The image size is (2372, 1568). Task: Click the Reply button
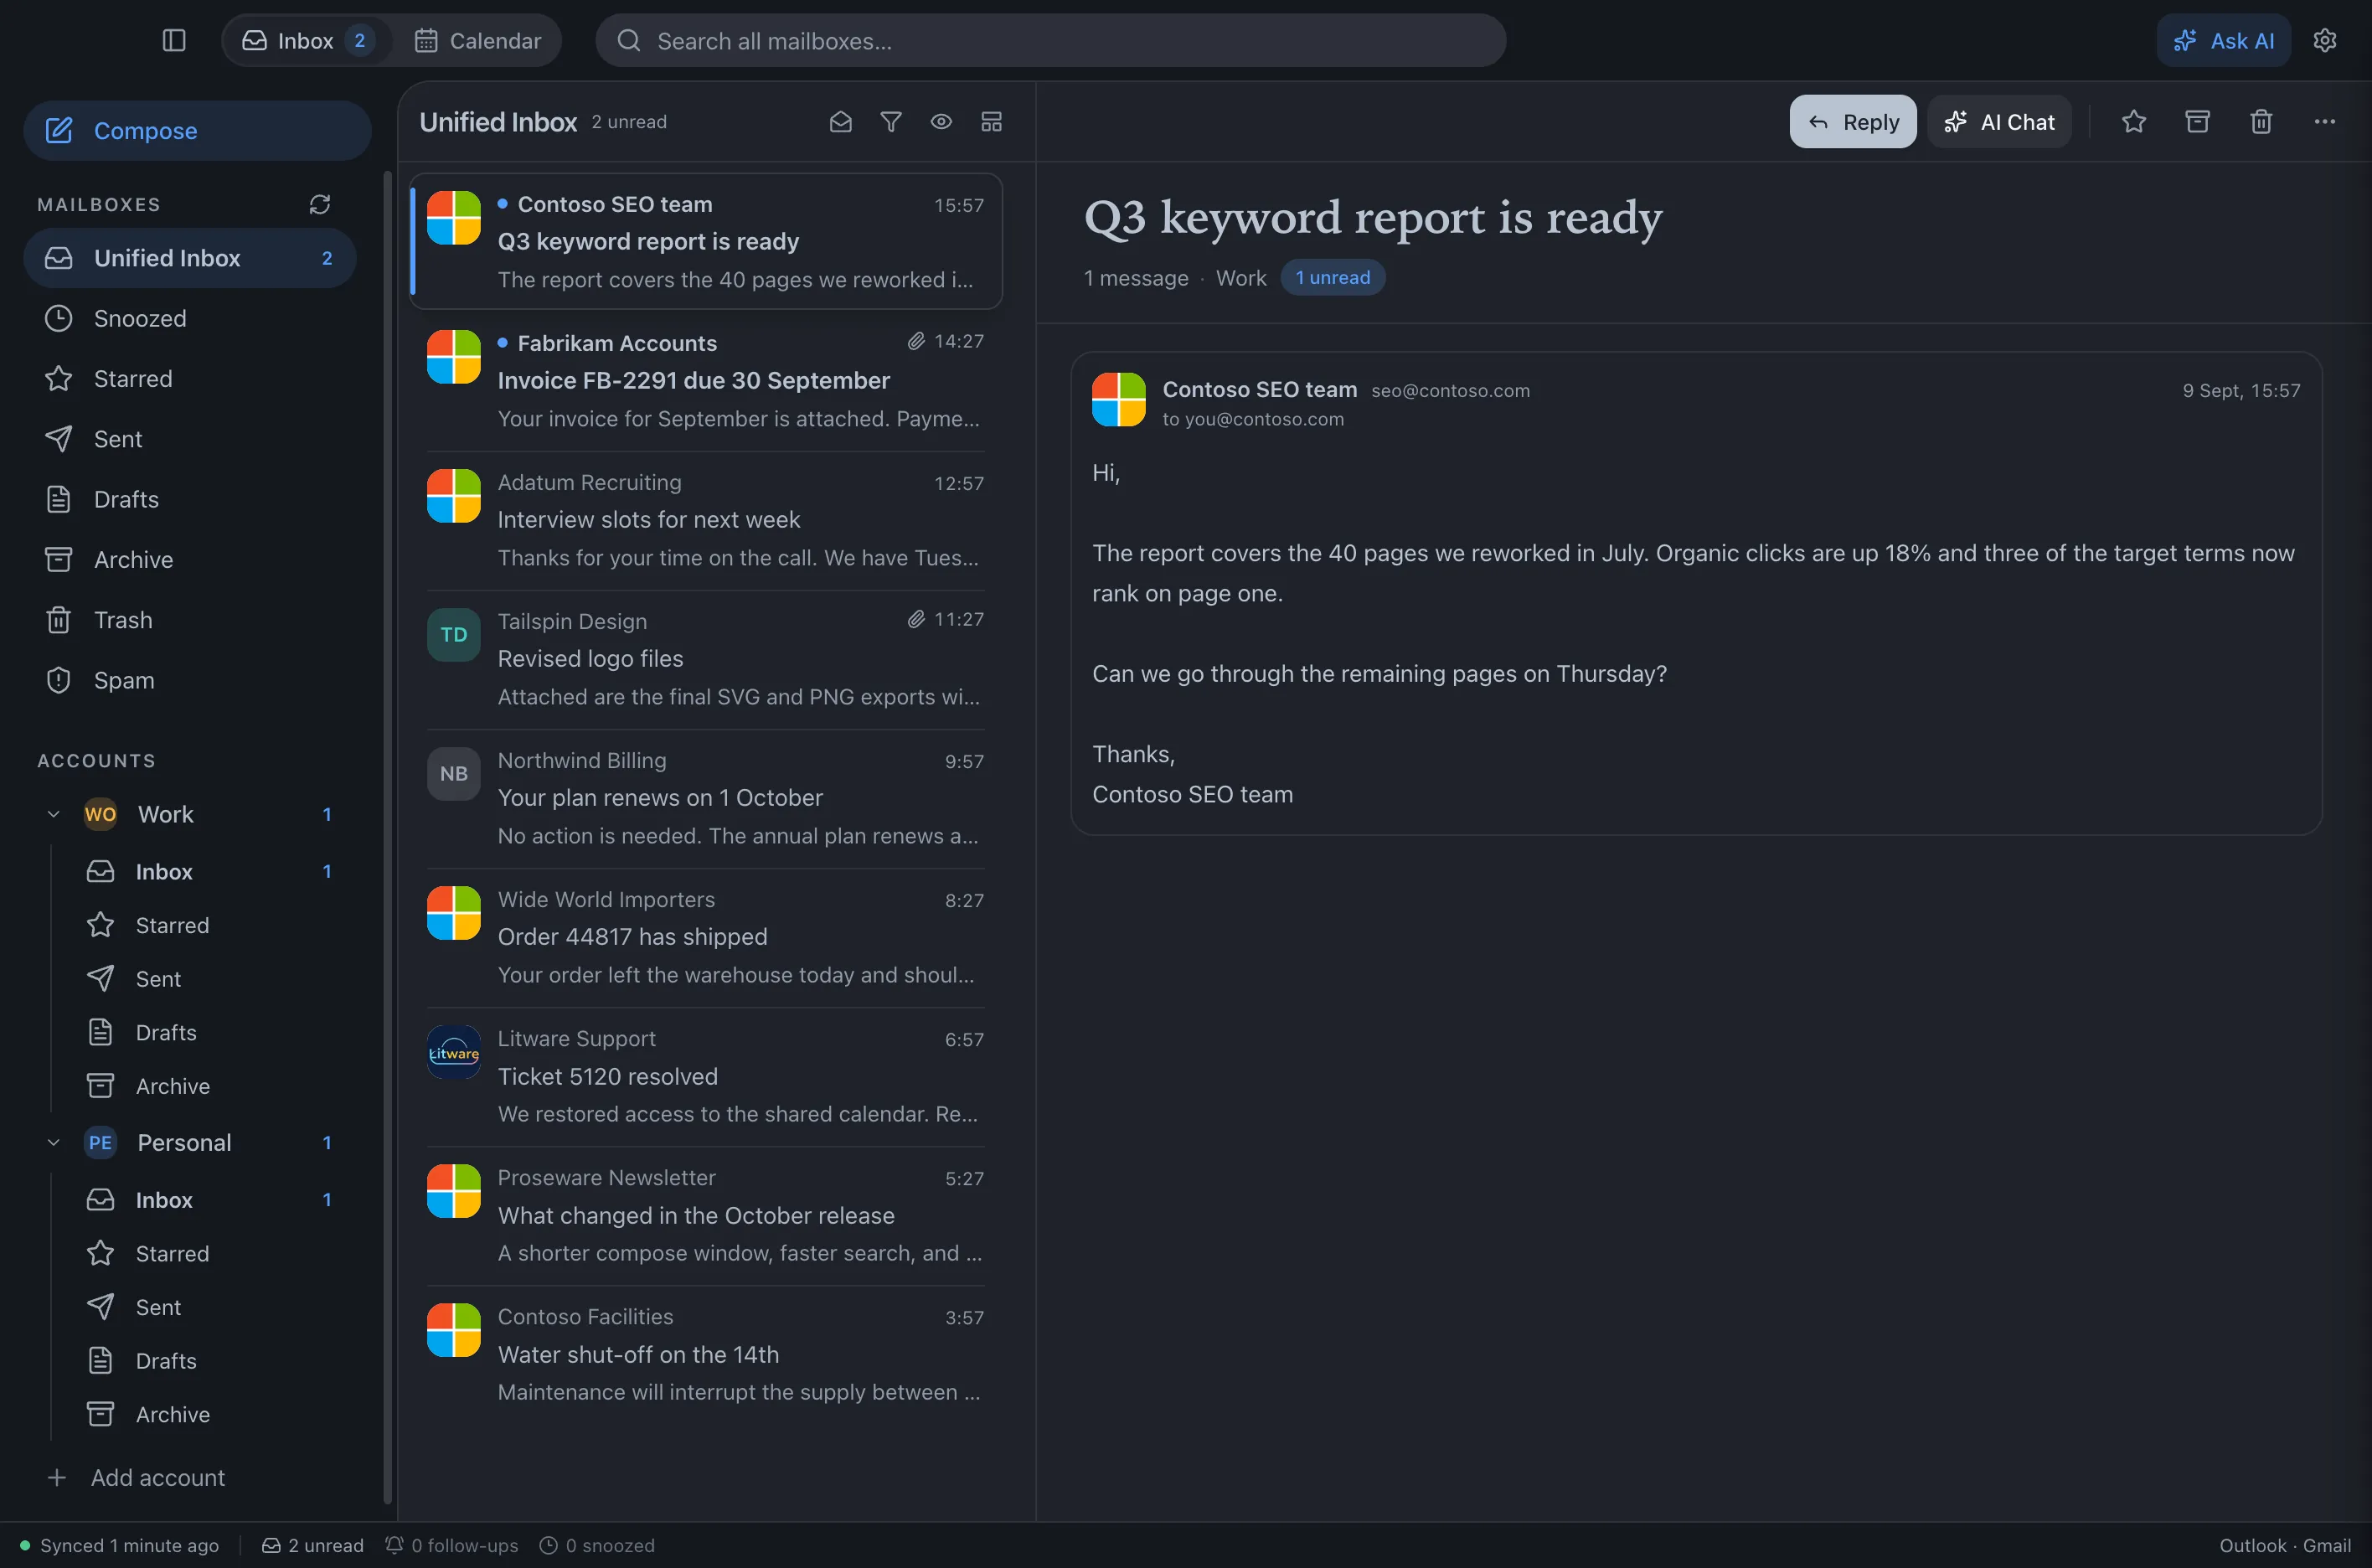(1853, 121)
